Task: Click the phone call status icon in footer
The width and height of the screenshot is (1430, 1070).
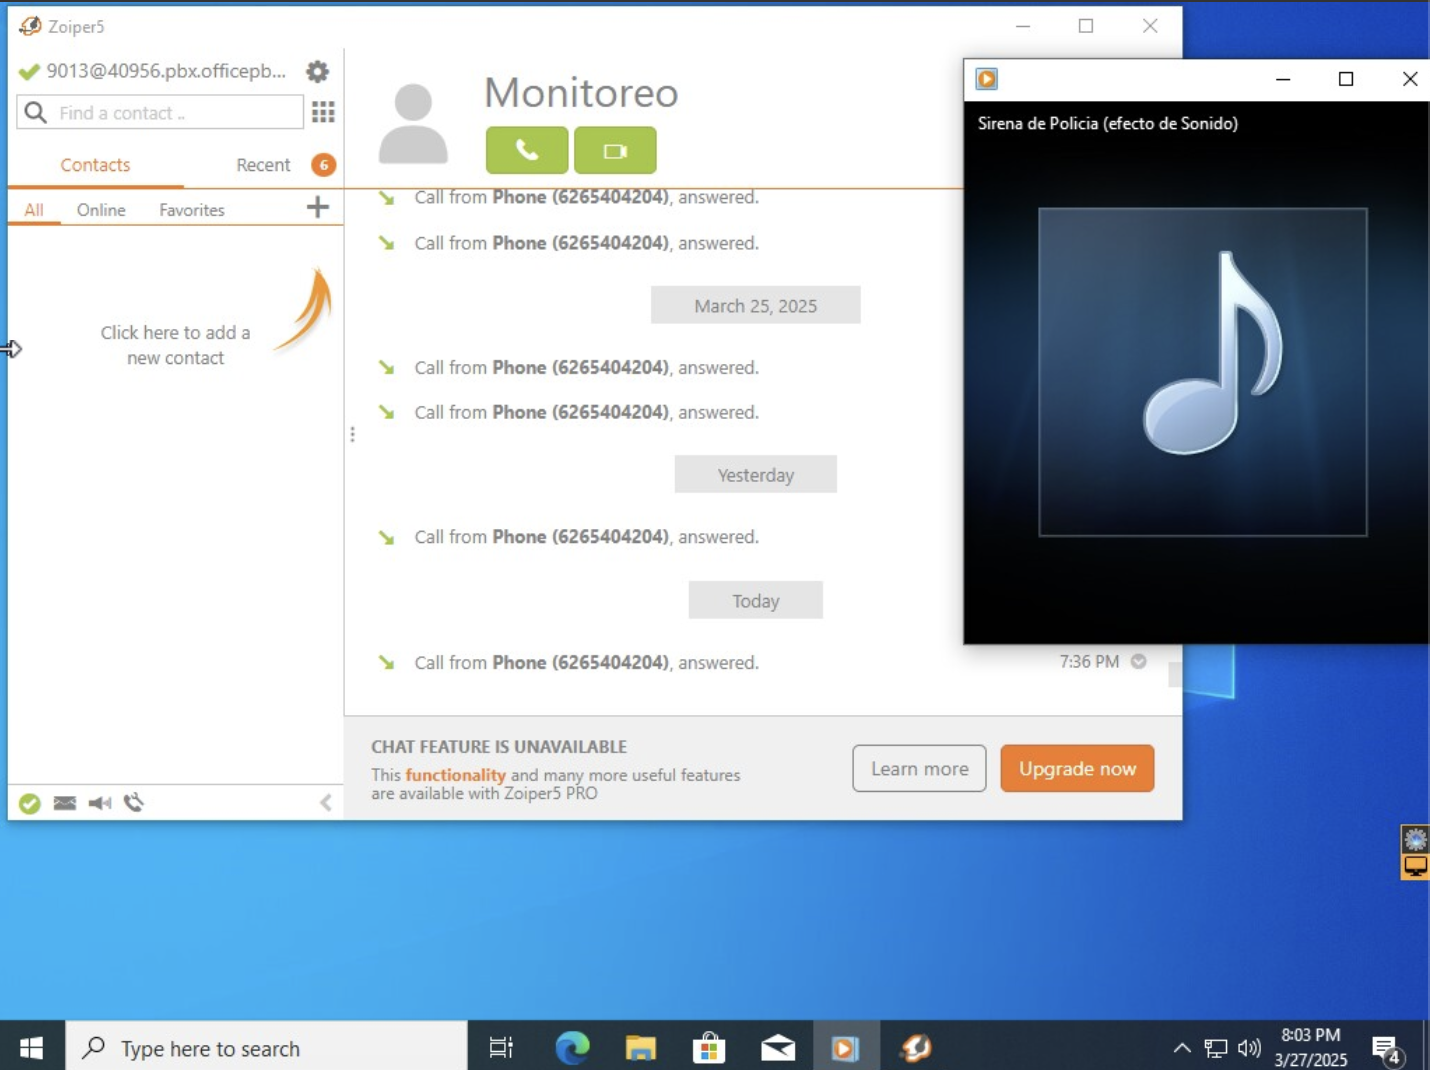Action: click(134, 803)
